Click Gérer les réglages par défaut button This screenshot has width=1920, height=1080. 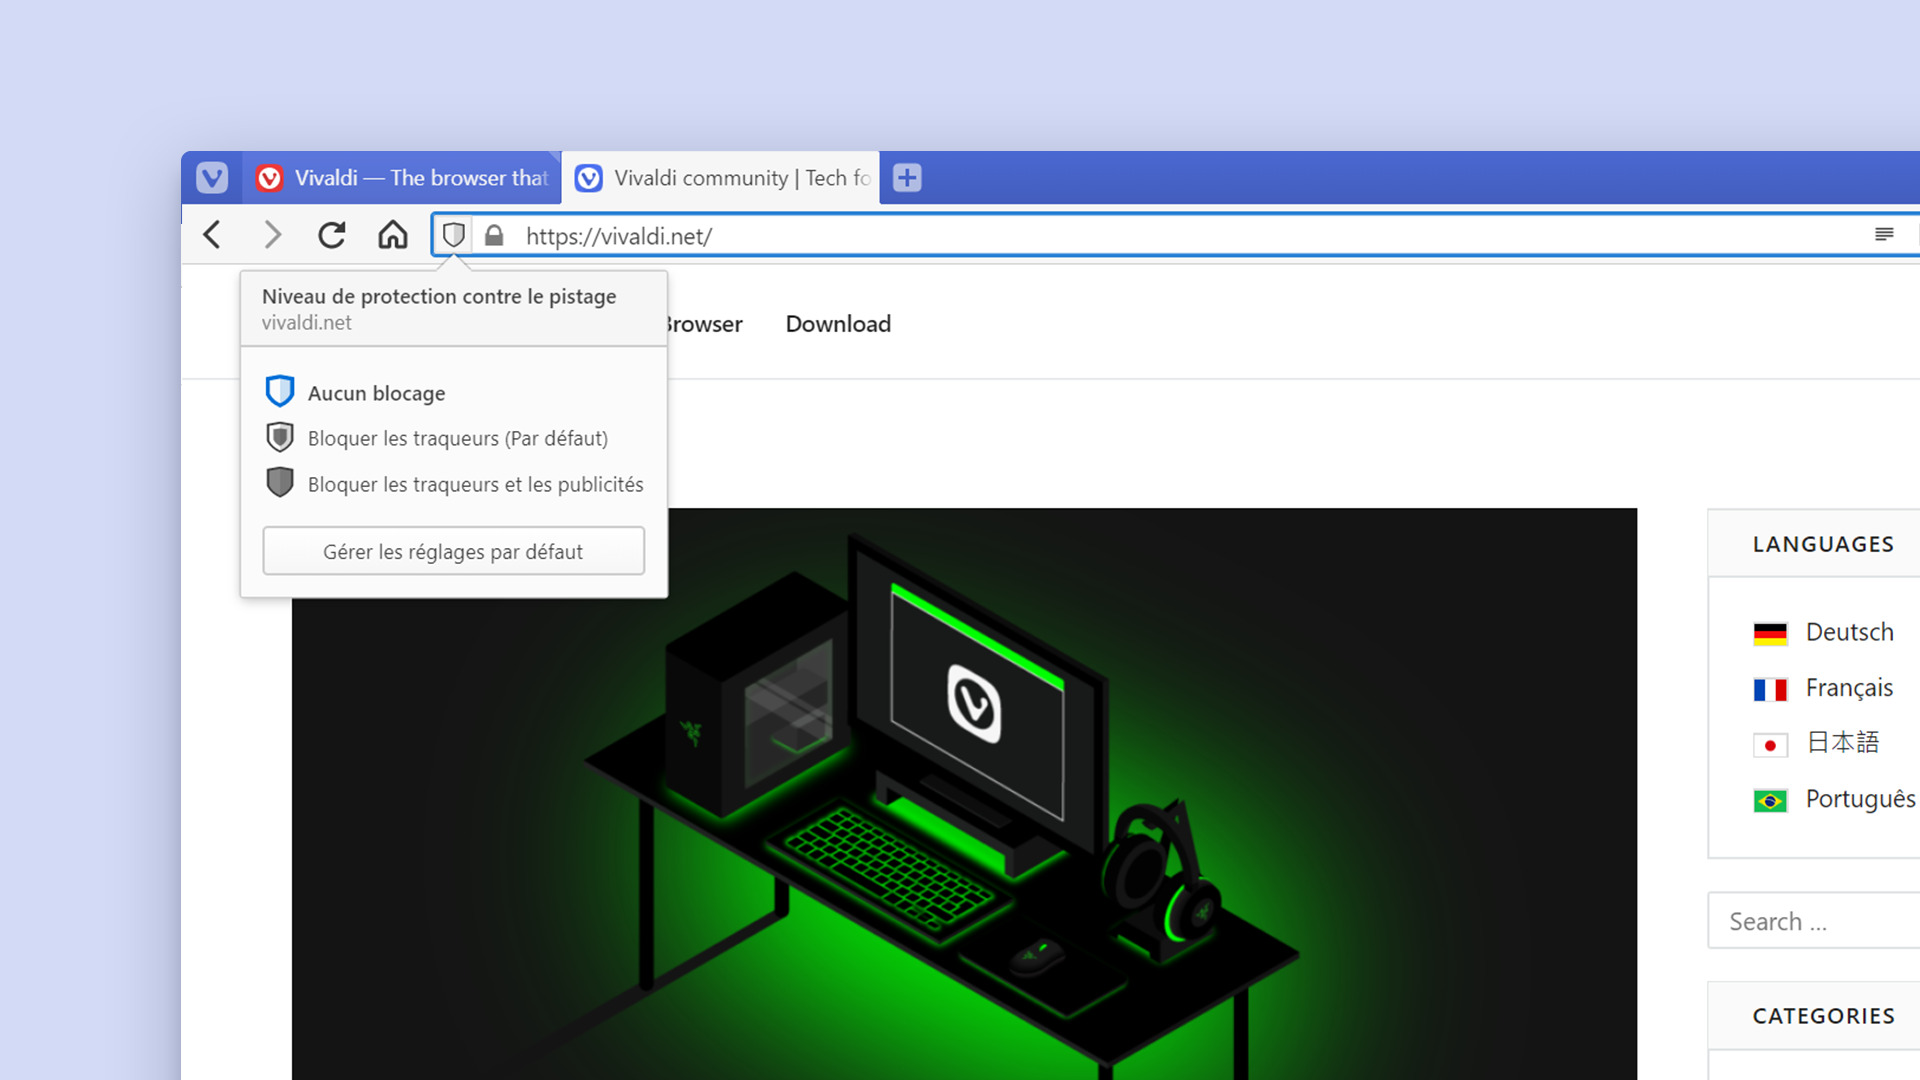pos(454,551)
